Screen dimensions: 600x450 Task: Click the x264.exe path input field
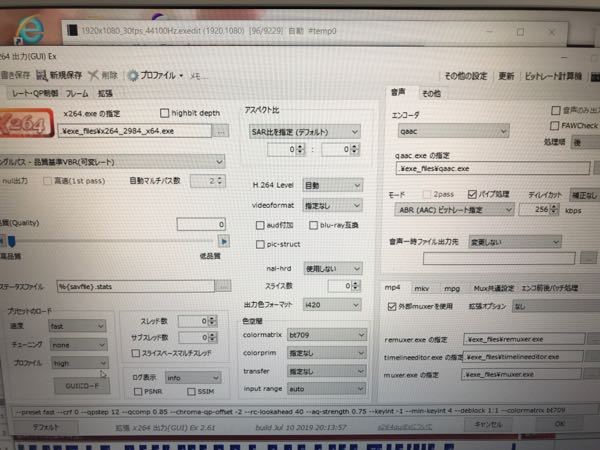pos(134,131)
